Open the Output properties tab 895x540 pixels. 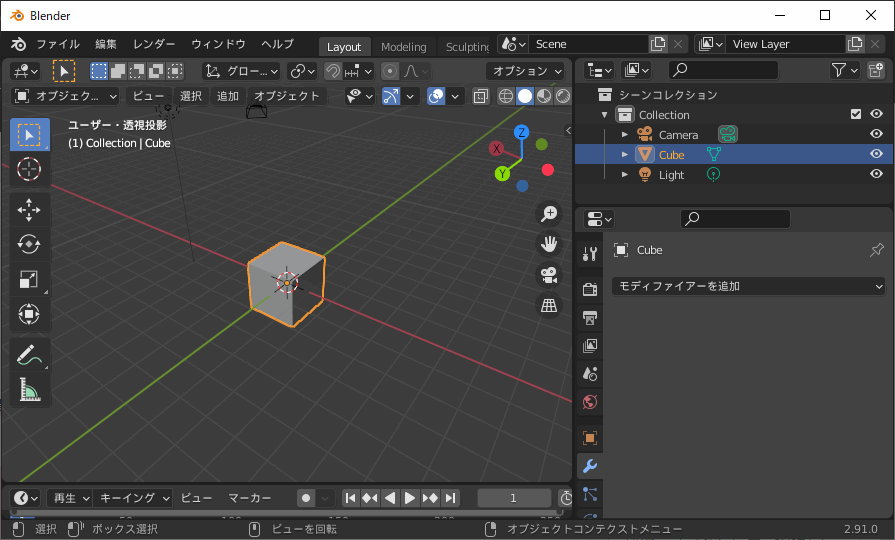point(590,317)
